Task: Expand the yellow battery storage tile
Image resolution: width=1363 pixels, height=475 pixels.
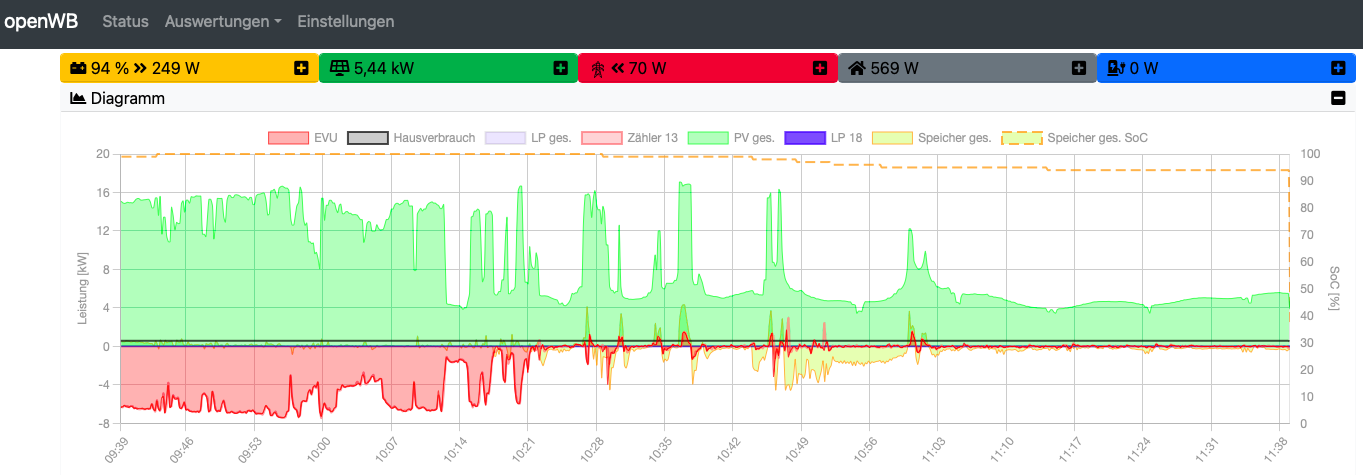Action: point(301,68)
